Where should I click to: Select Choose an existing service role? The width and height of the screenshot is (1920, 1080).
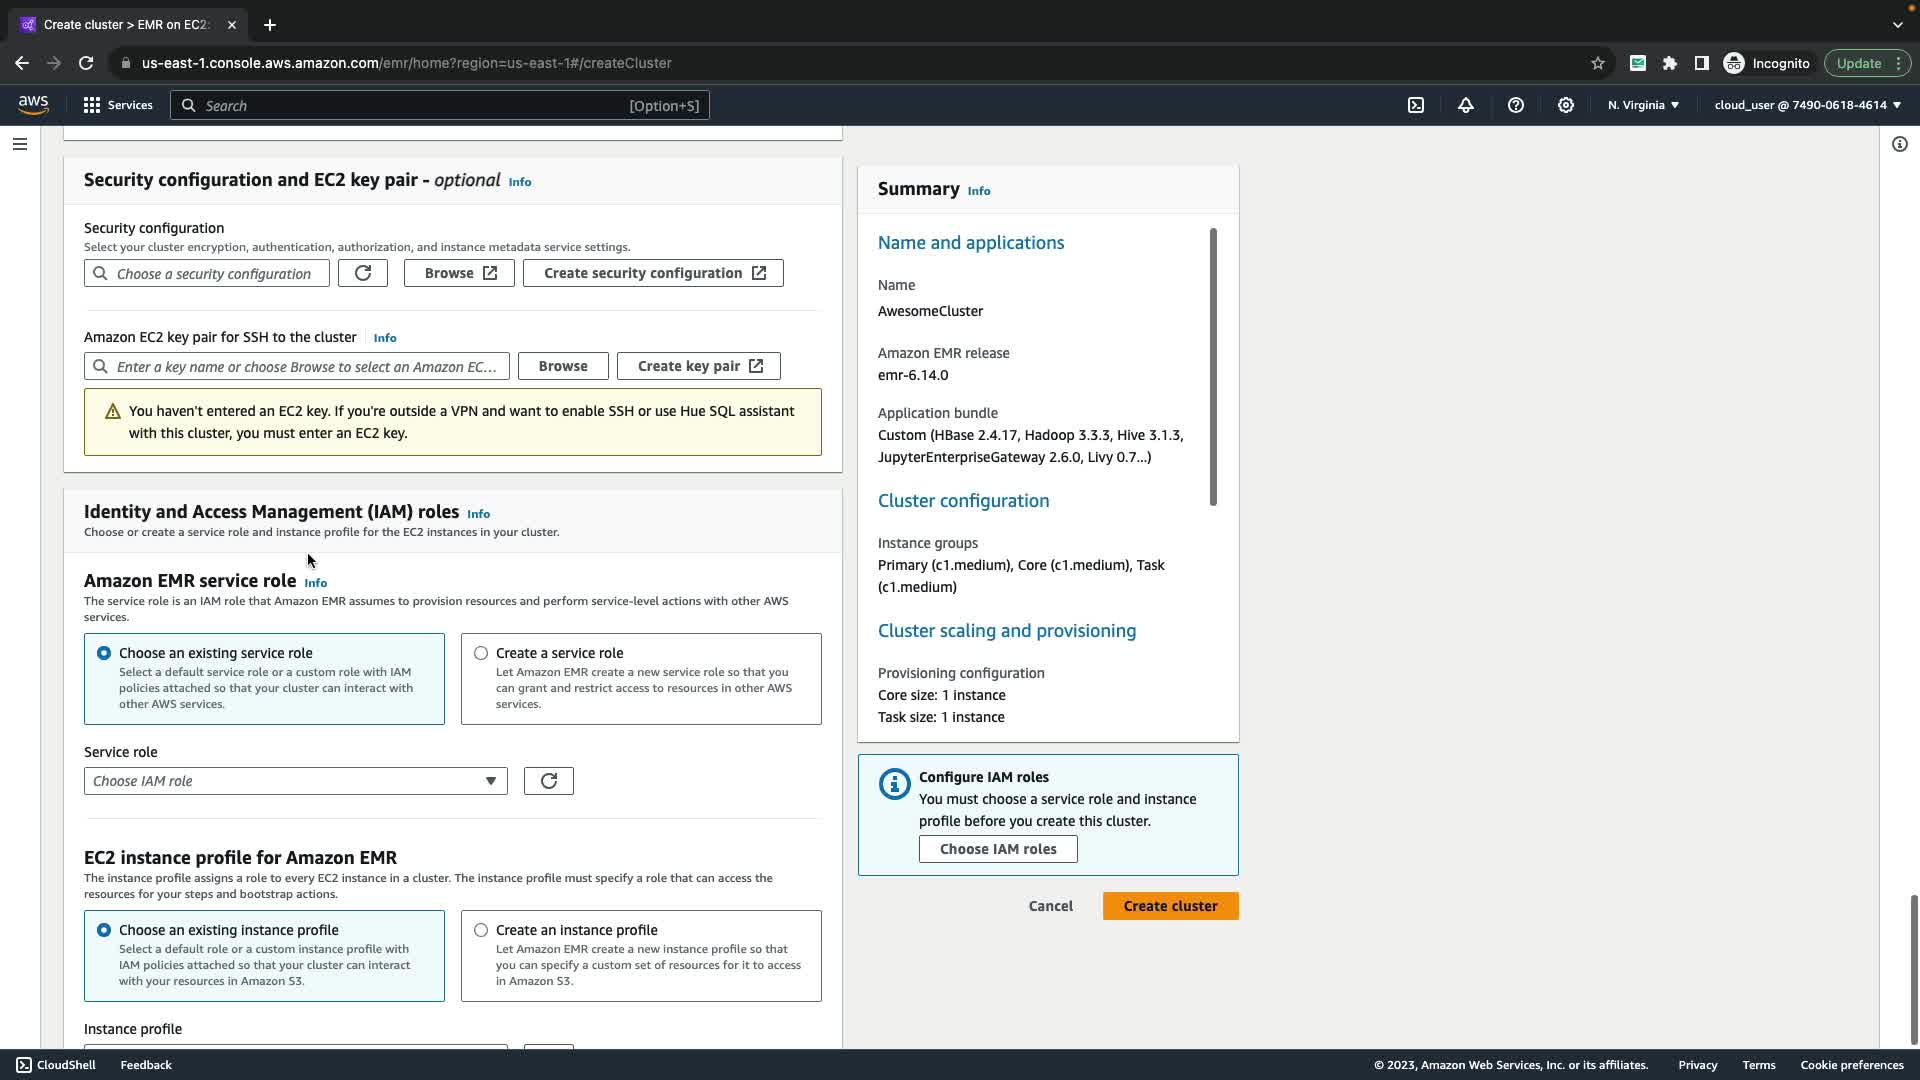(x=104, y=653)
